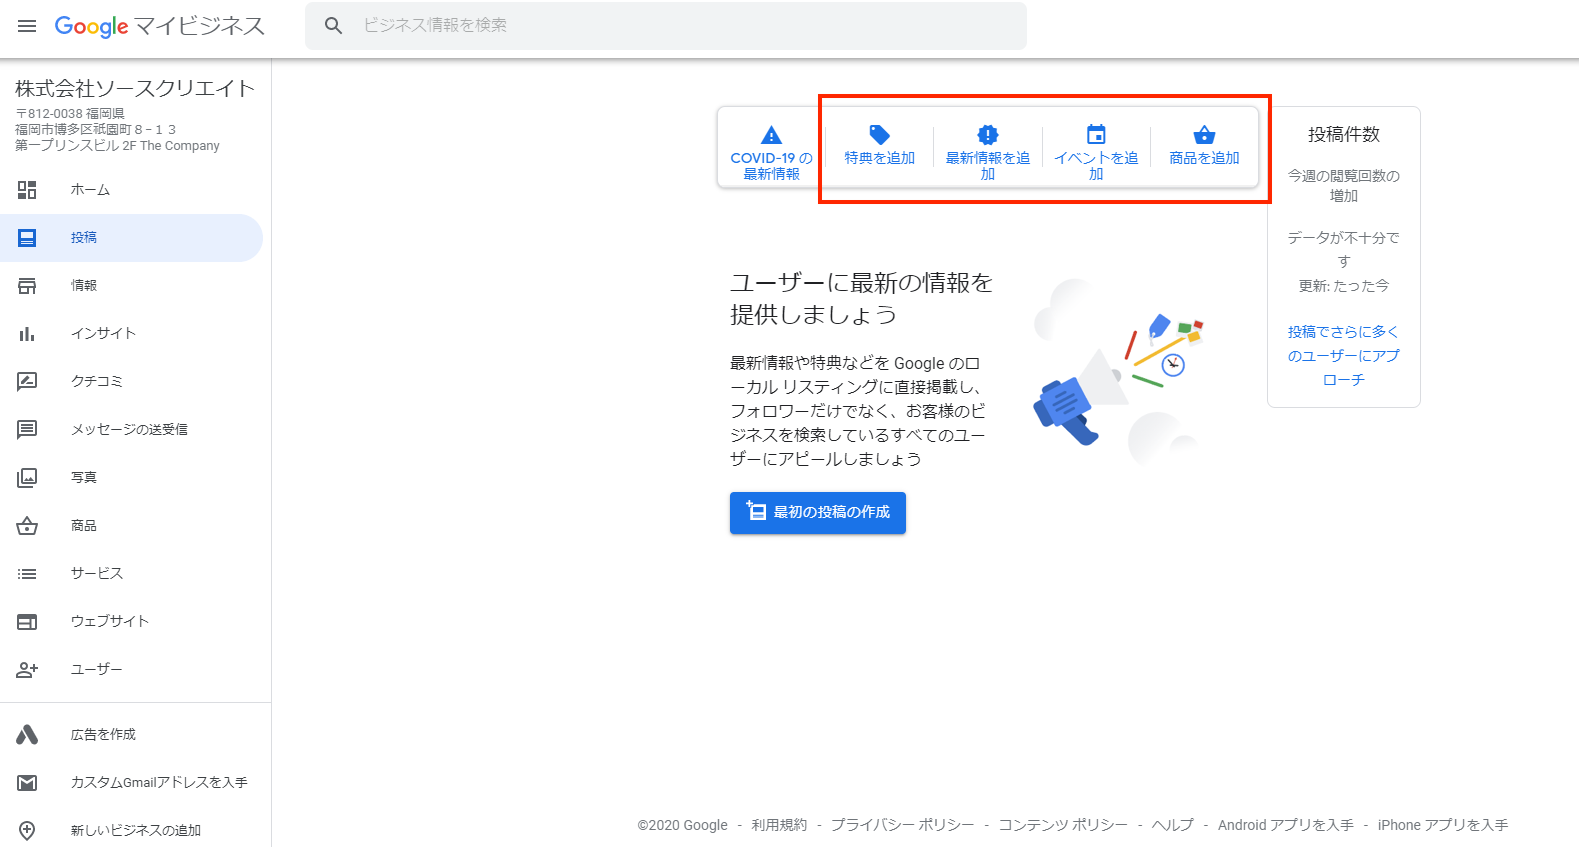Click the サービス list icon
This screenshot has width=1579, height=847.
coord(27,574)
